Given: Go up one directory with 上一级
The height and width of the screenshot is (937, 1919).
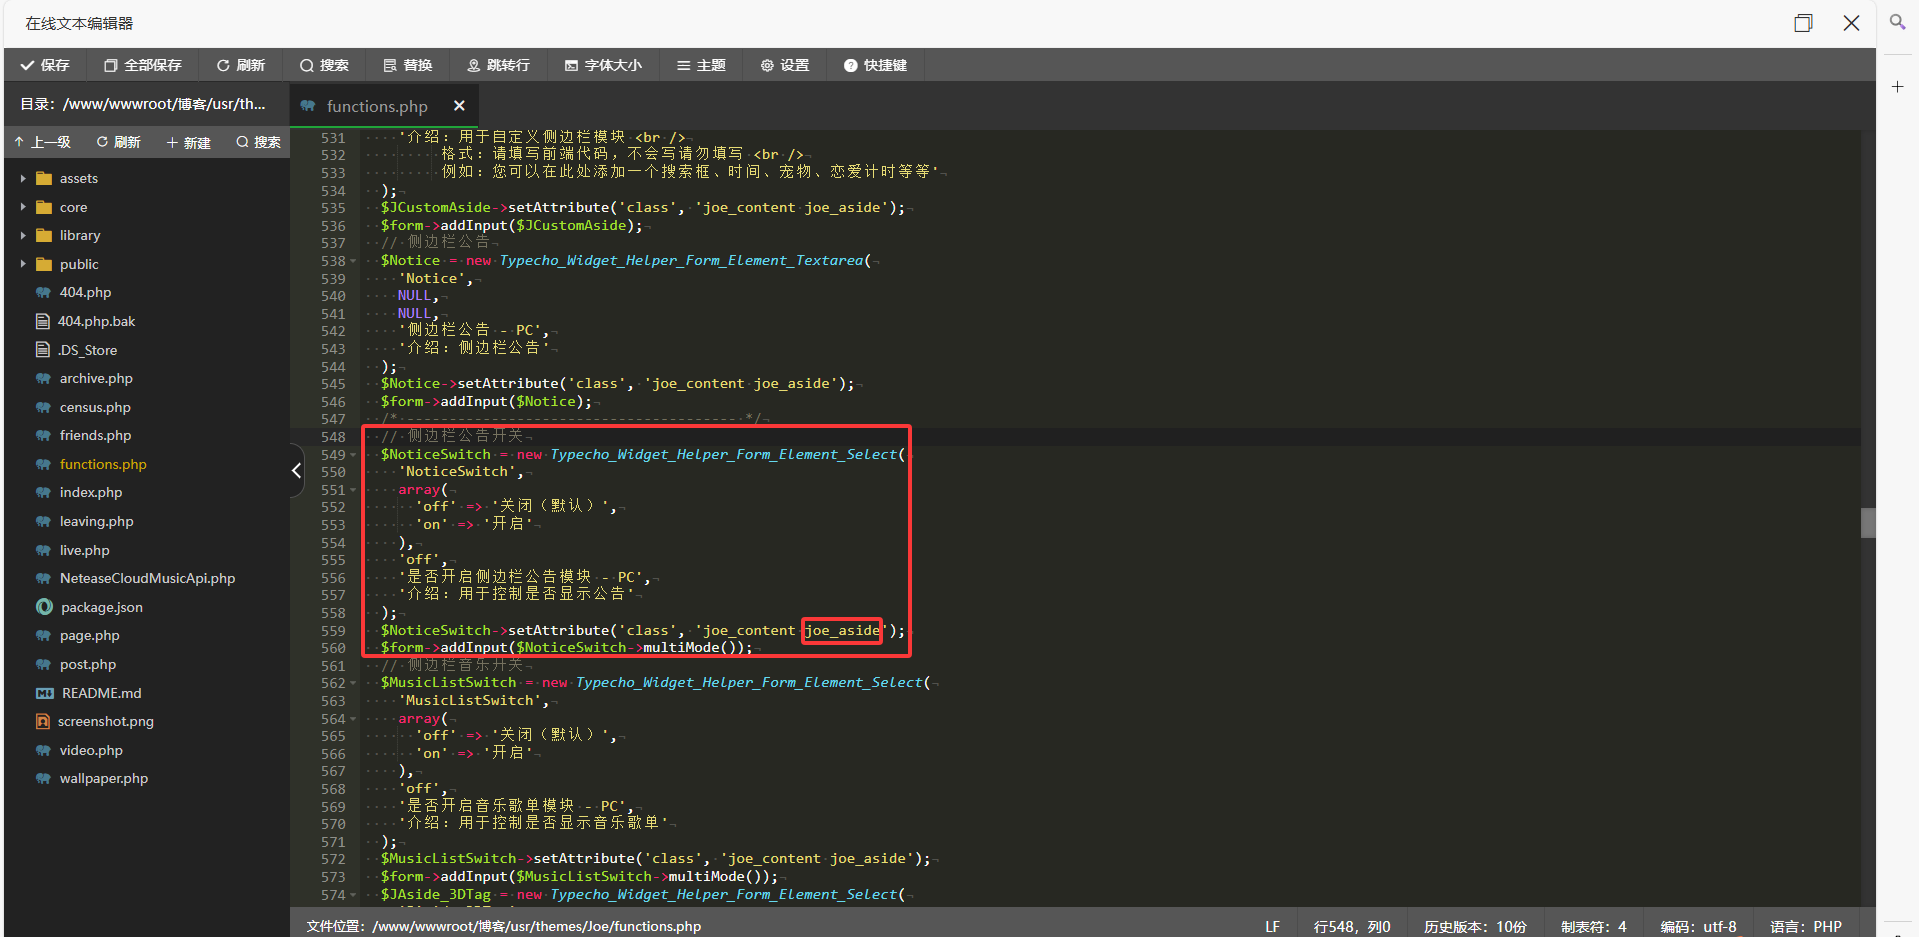Looking at the screenshot, I should pyautogui.click(x=43, y=142).
